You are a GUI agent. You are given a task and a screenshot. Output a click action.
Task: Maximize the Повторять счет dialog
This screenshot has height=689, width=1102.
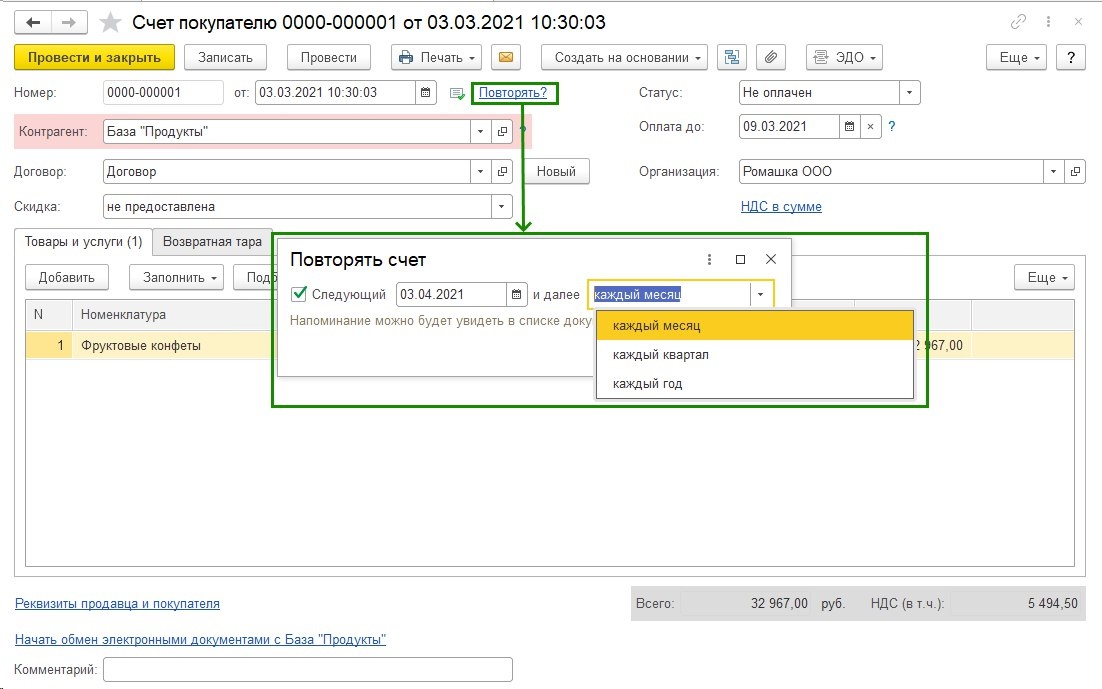click(740, 259)
